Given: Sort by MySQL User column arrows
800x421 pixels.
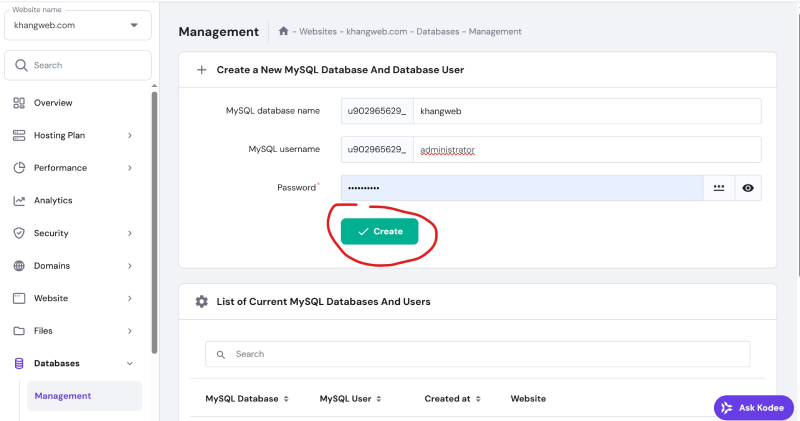Looking at the screenshot, I should [x=379, y=399].
